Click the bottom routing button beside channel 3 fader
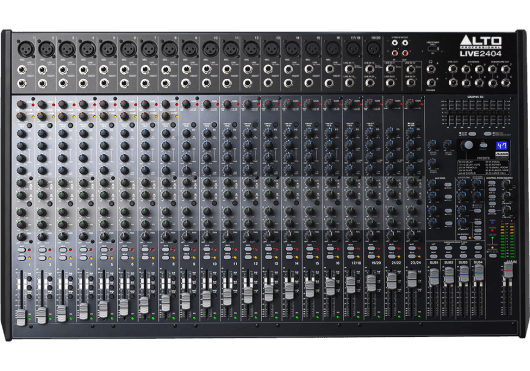This screenshot has height=371, width=530. 70,296
